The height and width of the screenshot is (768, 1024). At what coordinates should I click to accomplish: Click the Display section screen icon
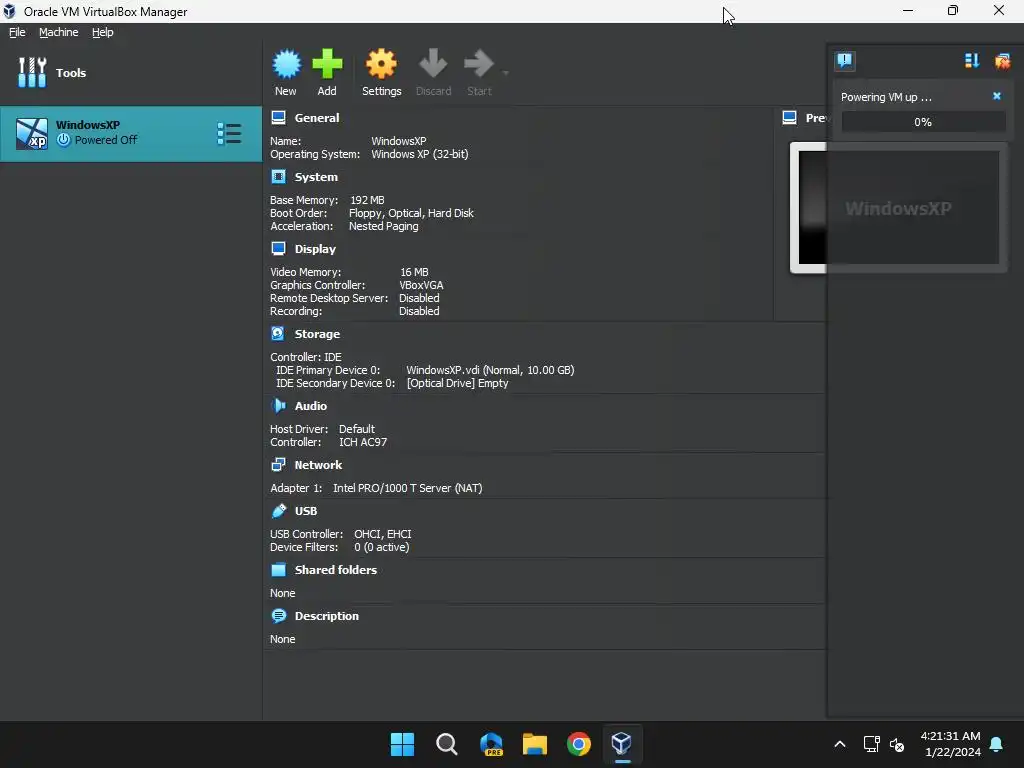tap(278, 248)
